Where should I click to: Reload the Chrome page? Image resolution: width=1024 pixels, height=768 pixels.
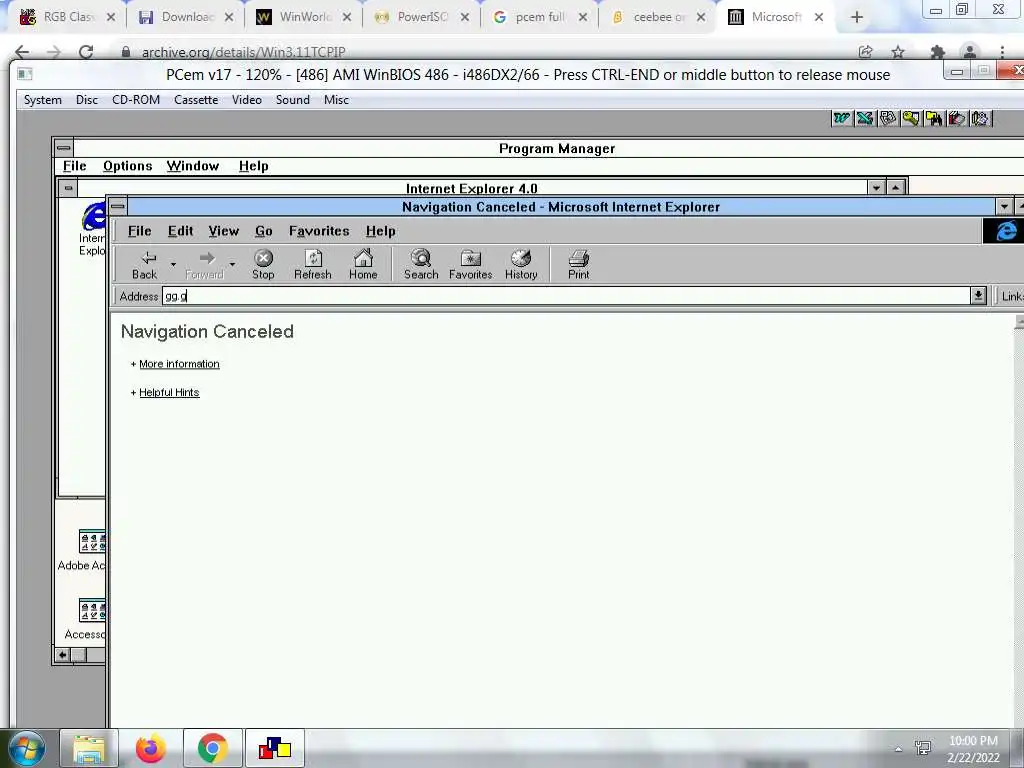pos(86,52)
